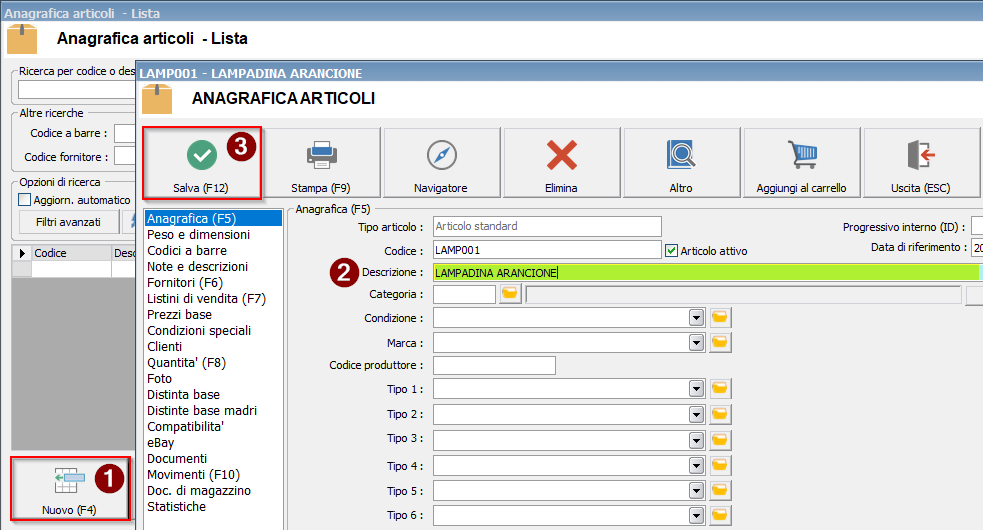Click the green Descrizione text field

point(700,272)
